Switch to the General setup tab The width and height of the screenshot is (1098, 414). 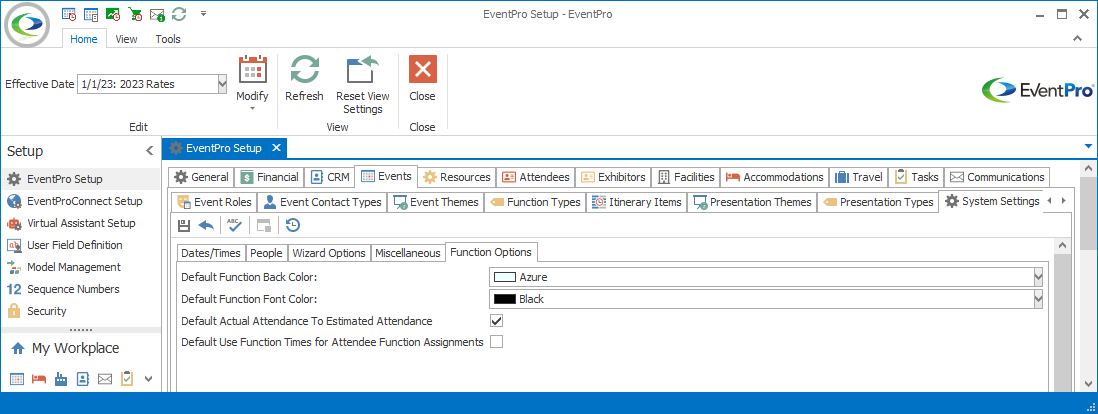(x=202, y=177)
